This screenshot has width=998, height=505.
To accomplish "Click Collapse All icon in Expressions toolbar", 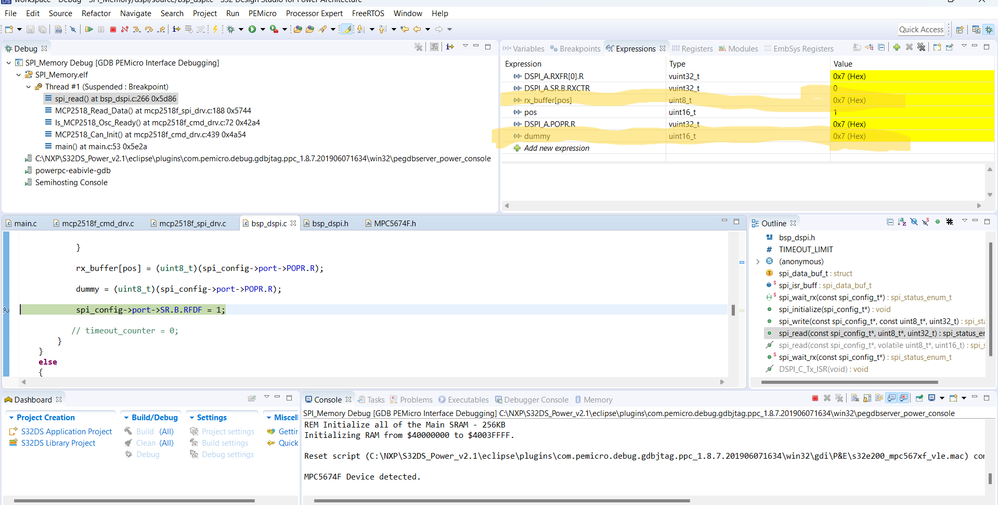I will point(881,48).
